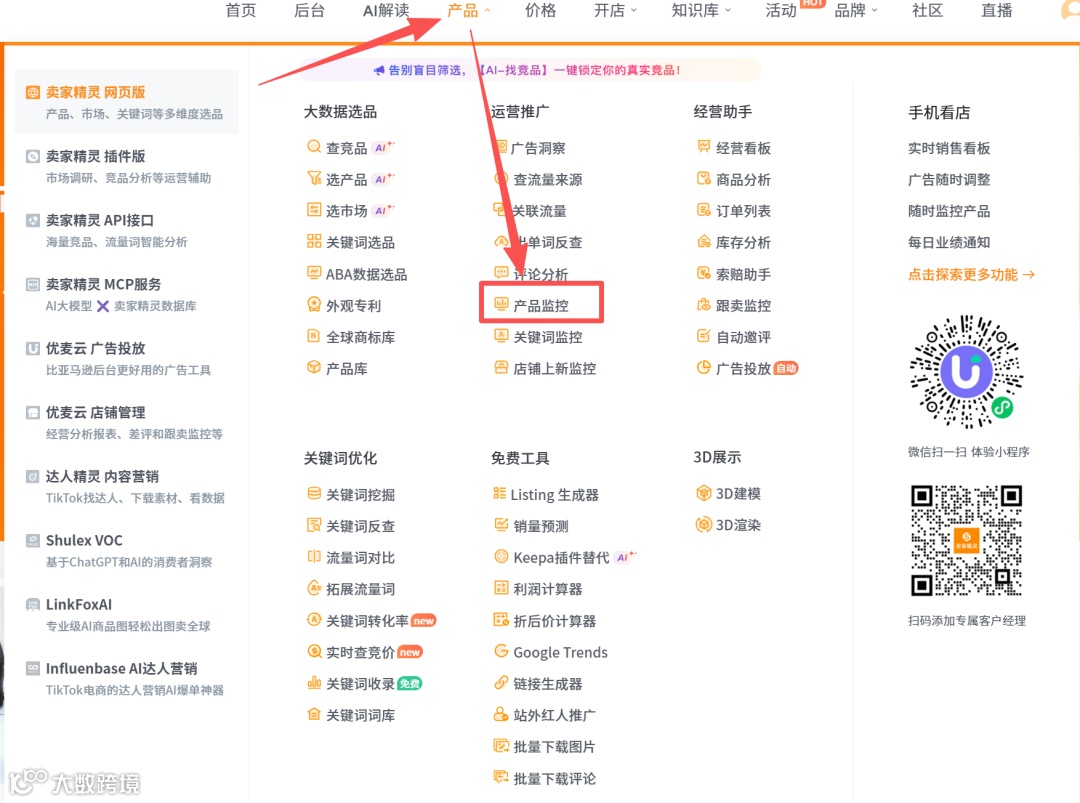The image size is (1080, 803).
Task: Click the 关键词反查 icon
Action: pos(313,525)
